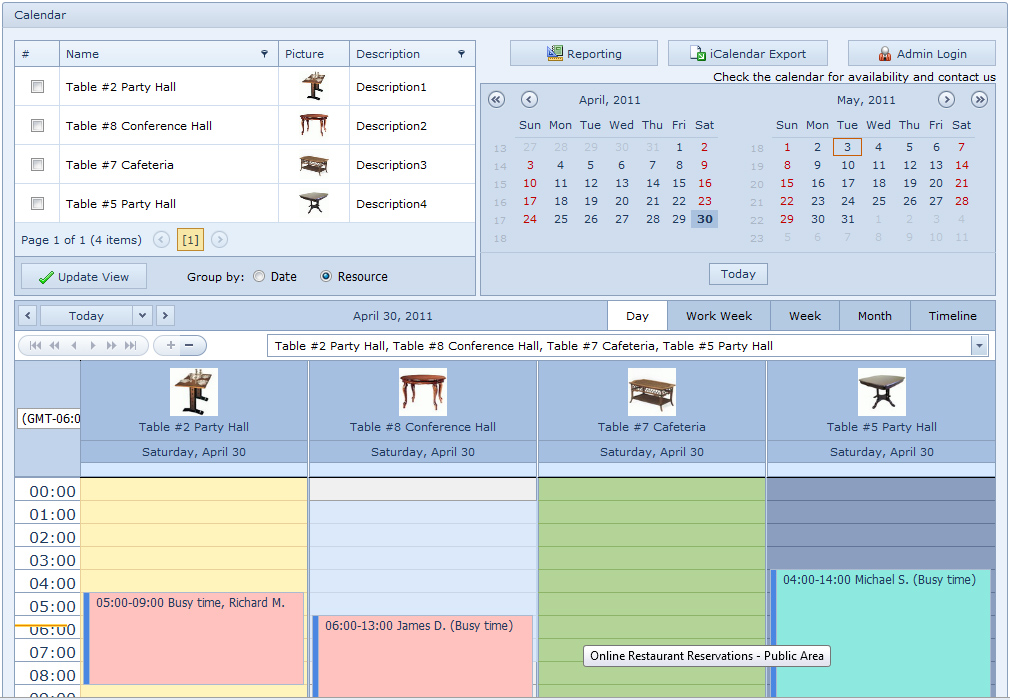Filter the Description column with the funnel icon
The height and width of the screenshot is (700, 1010).
click(x=459, y=53)
